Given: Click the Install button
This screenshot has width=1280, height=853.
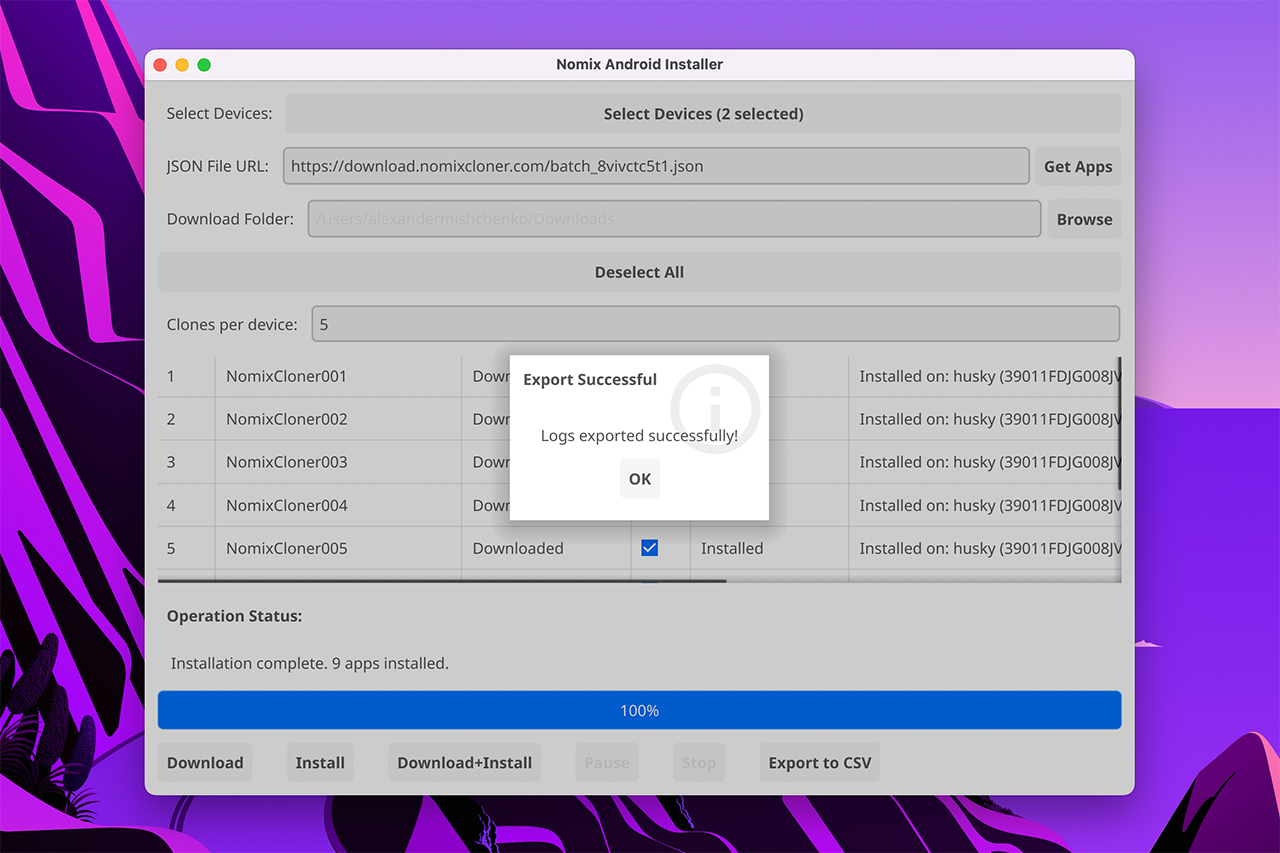Looking at the screenshot, I should (x=320, y=763).
